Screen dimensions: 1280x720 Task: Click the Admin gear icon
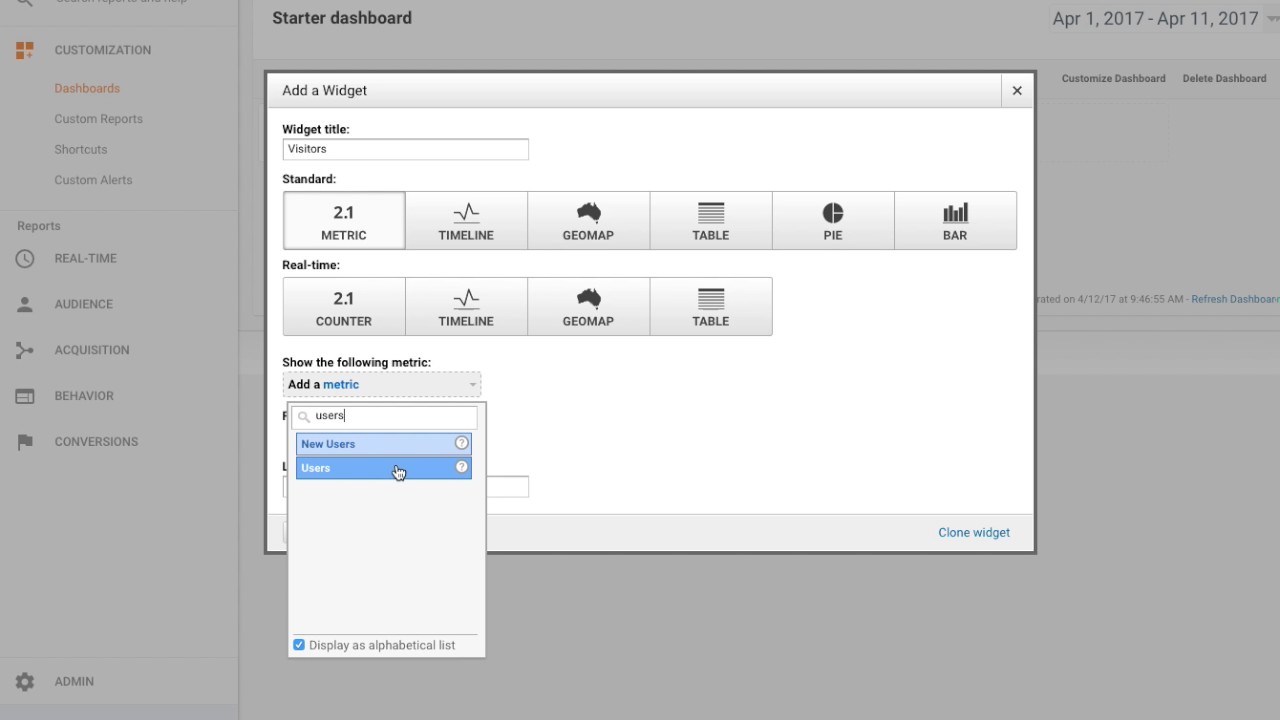(24, 681)
